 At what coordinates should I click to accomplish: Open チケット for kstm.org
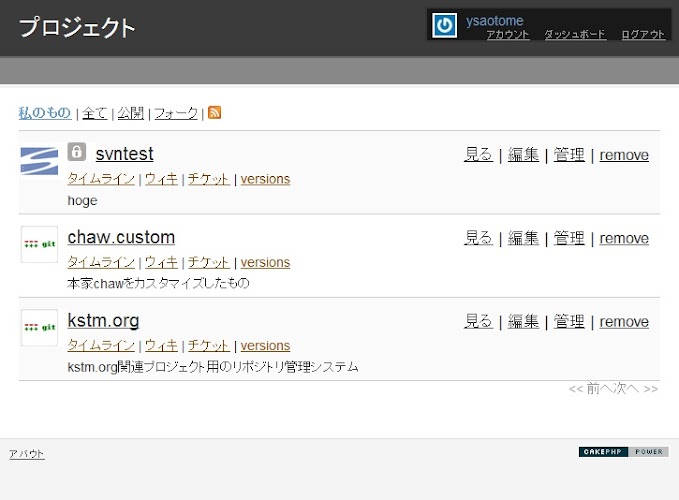[209, 345]
